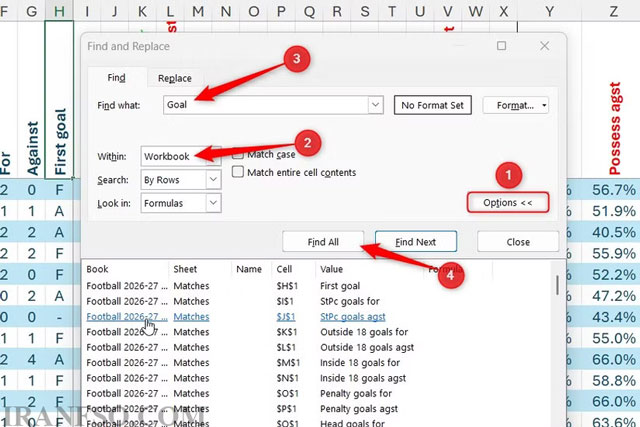Select result 'Inside 18 goals agst'

316,378
